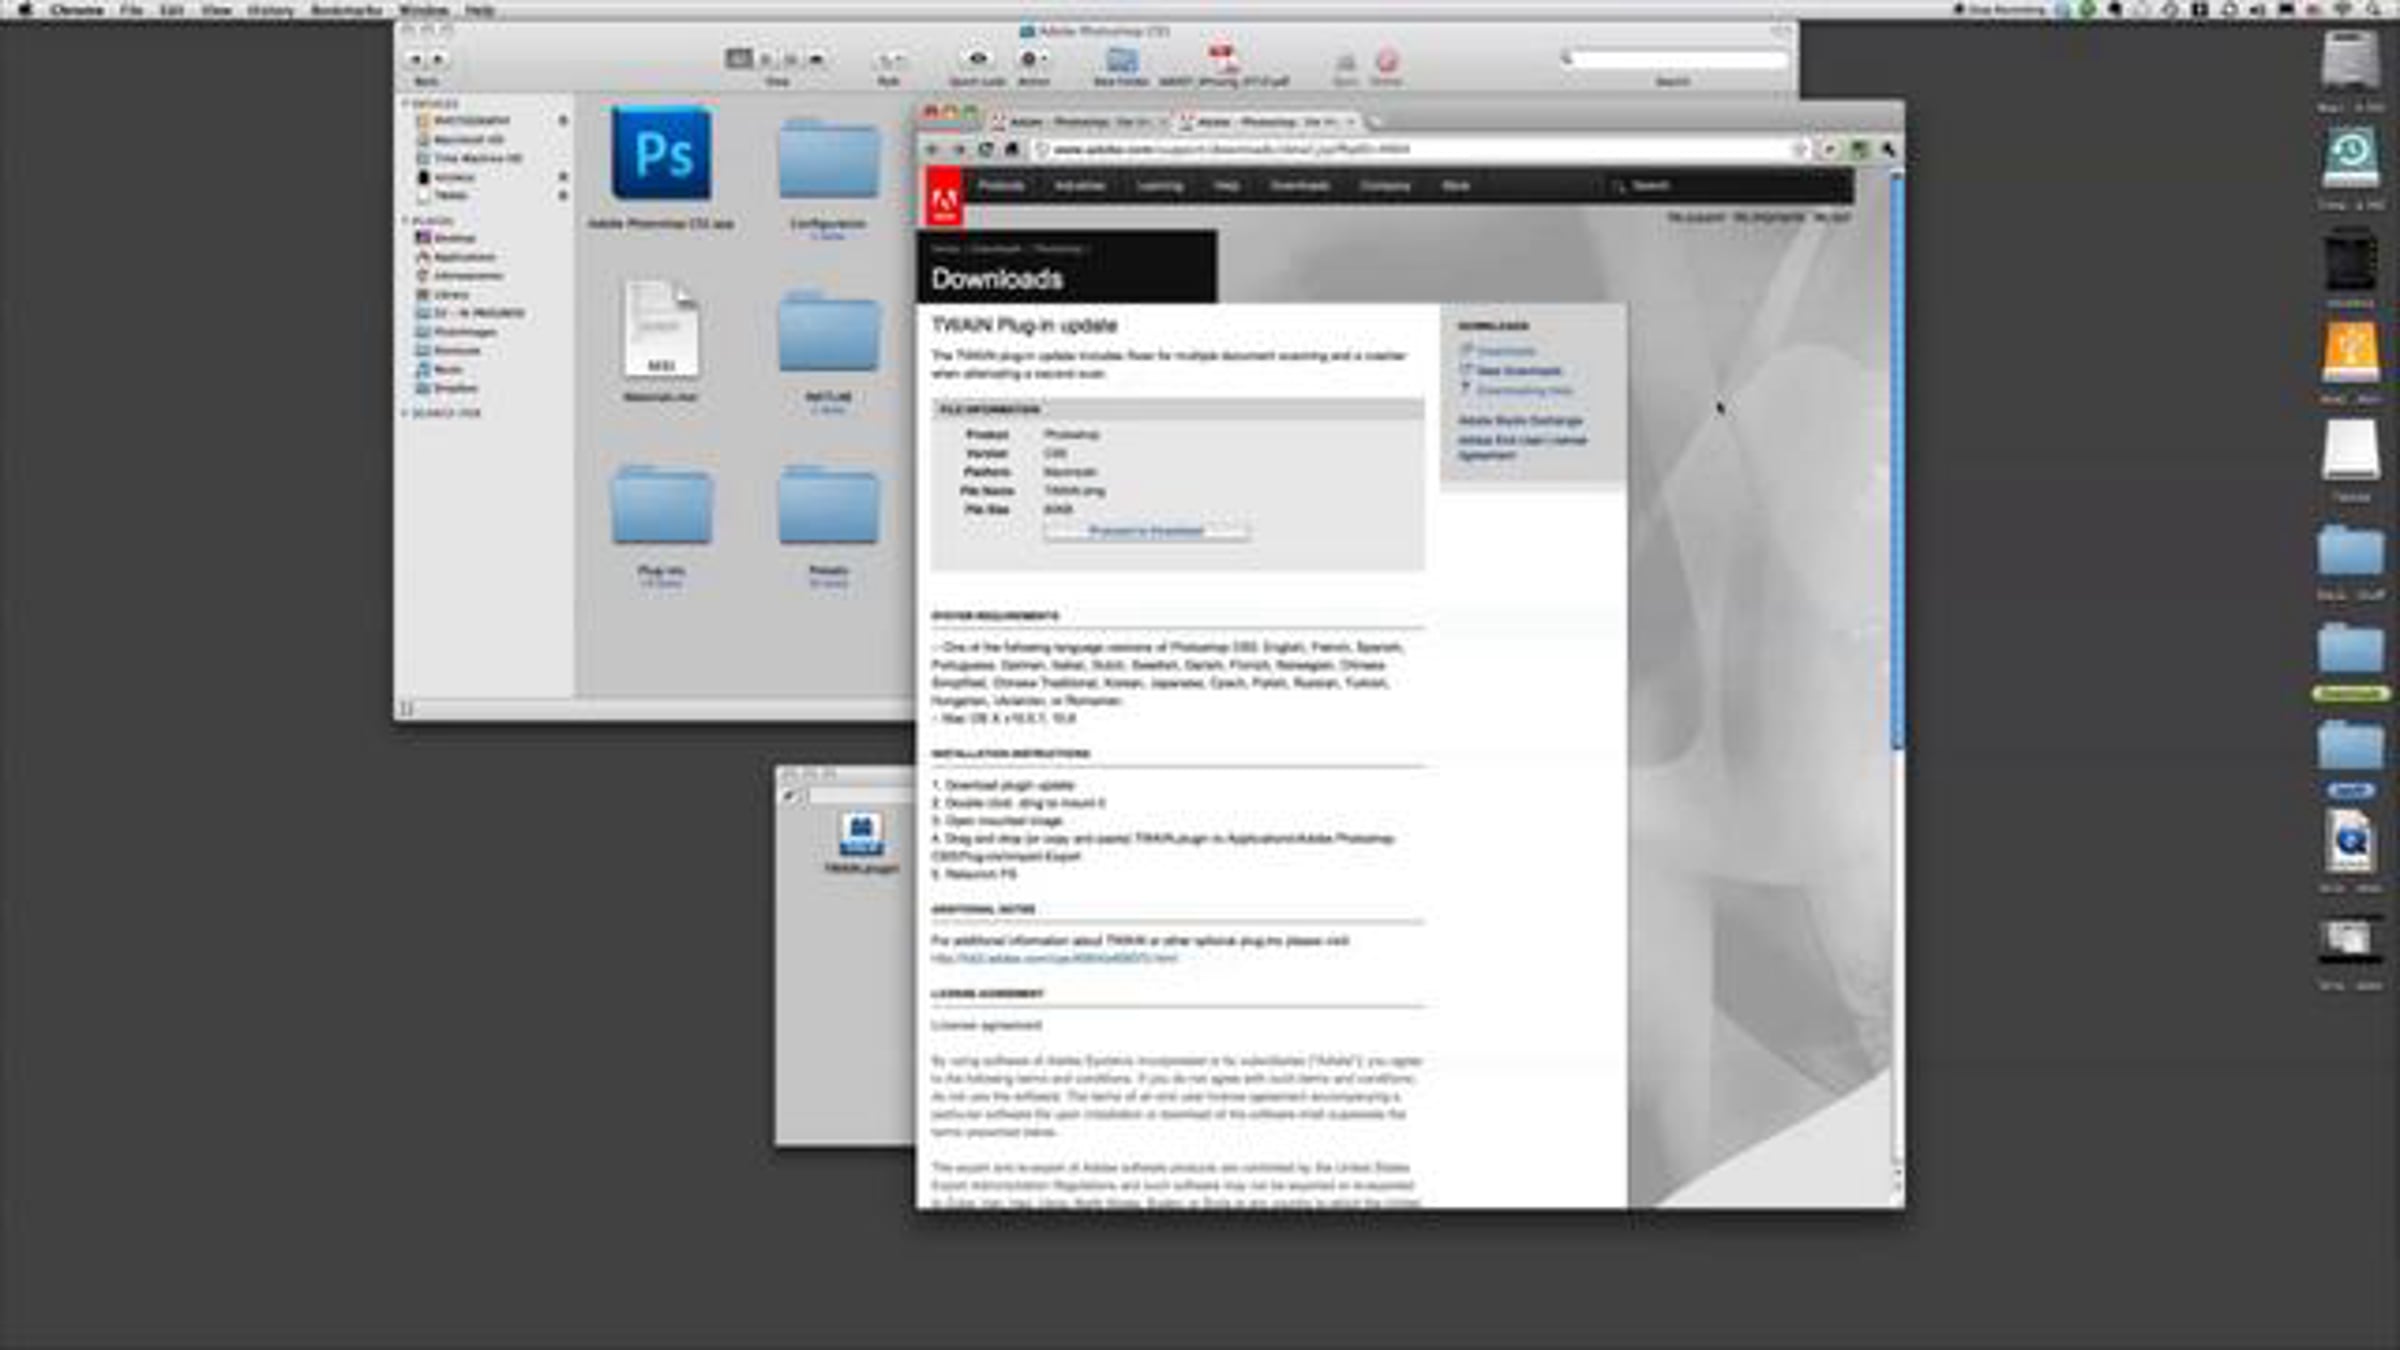Screen dimensions: 2400x1350
Task: Click the Finder Back arrow button
Action: tap(416, 60)
